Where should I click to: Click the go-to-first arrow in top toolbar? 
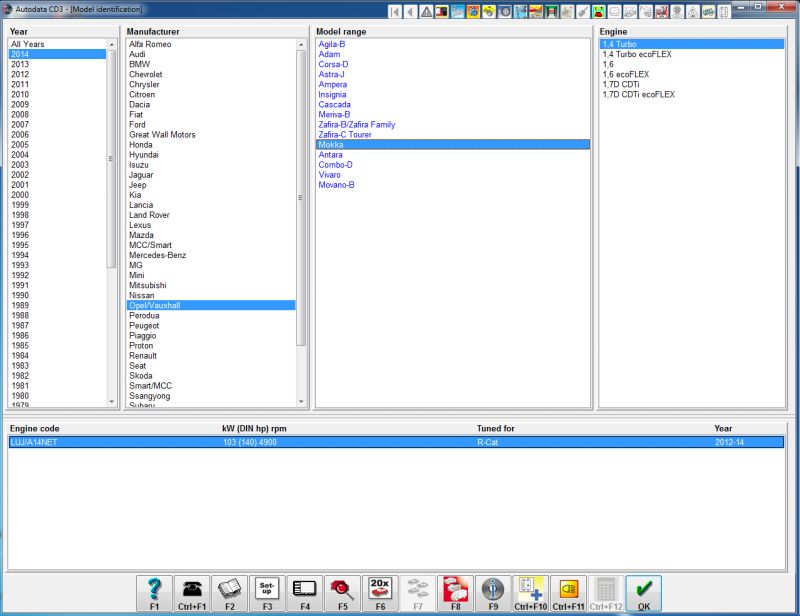[x=395, y=11]
